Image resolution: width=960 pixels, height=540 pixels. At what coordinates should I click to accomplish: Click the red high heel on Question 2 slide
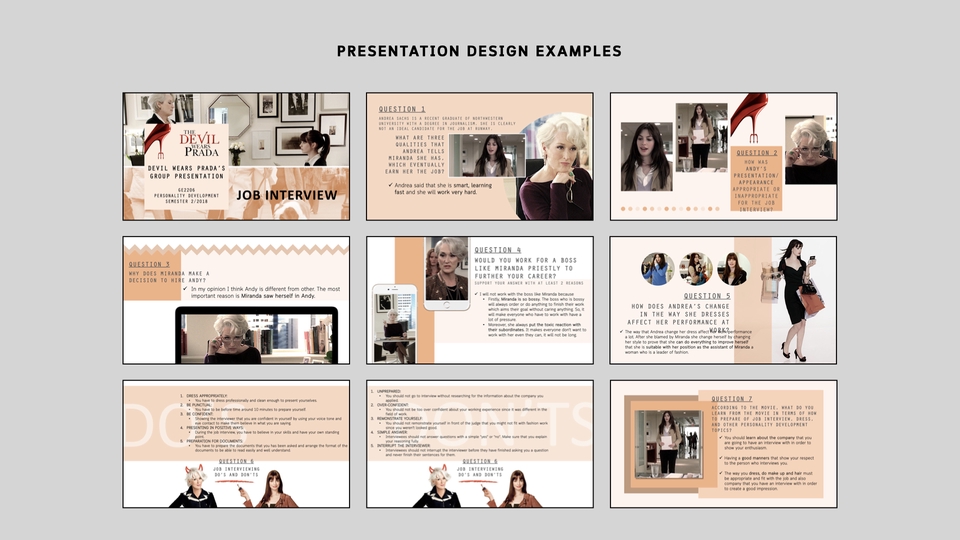click(x=748, y=116)
